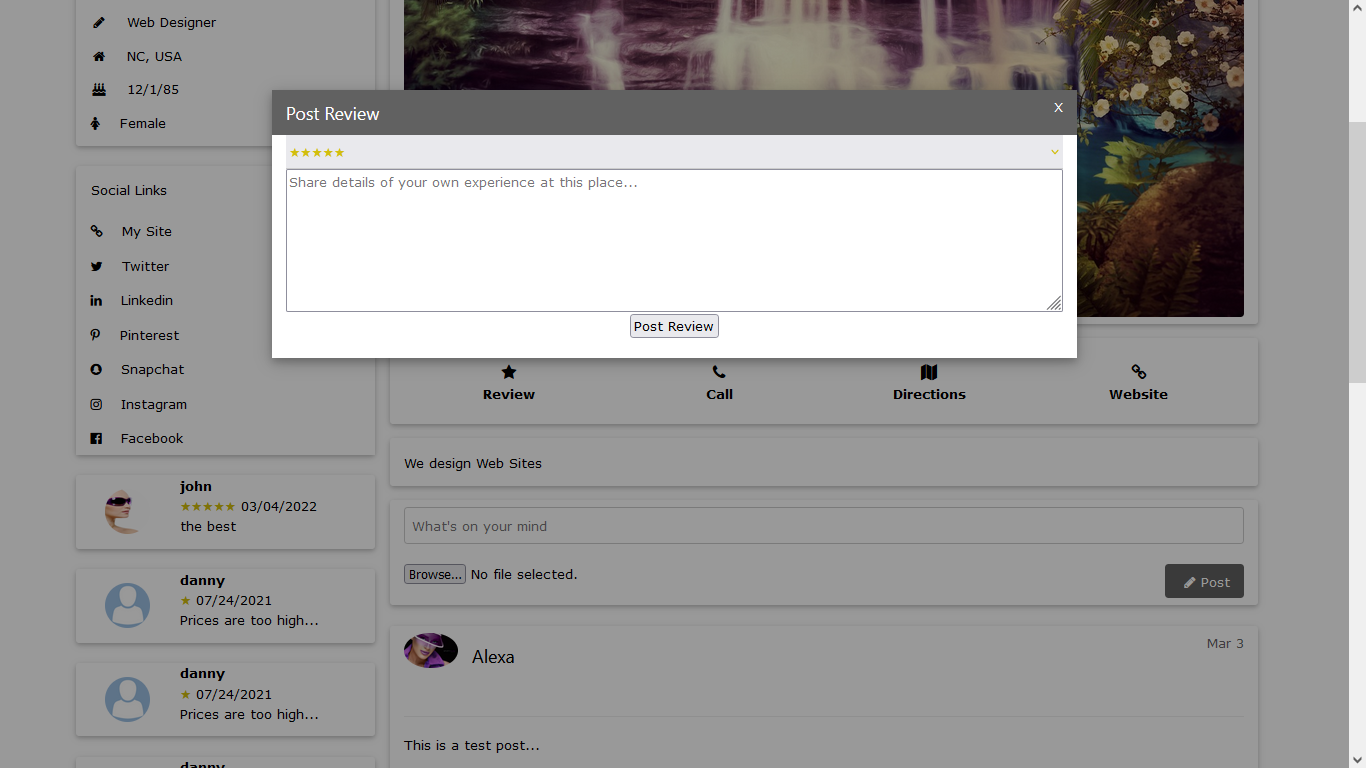Click the Twitter bird icon
The width and height of the screenshot is (1366, 768).
97,266
